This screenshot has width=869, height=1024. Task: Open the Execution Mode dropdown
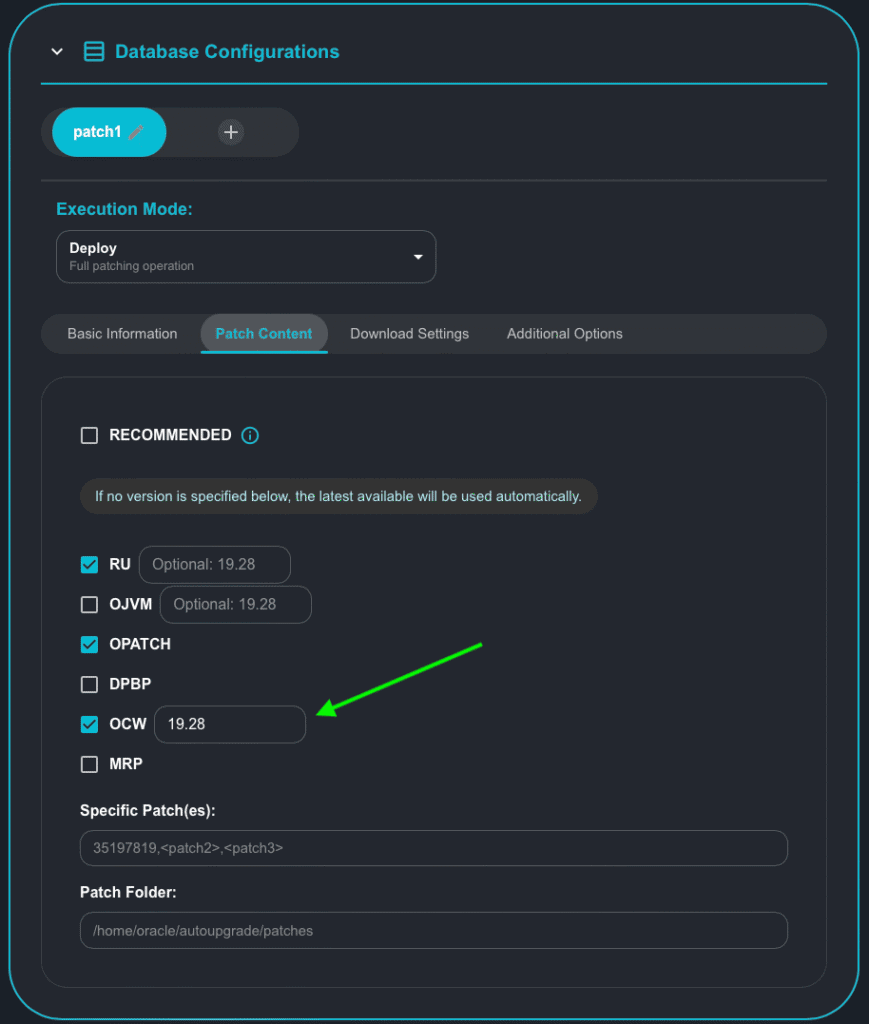point(245,257)
